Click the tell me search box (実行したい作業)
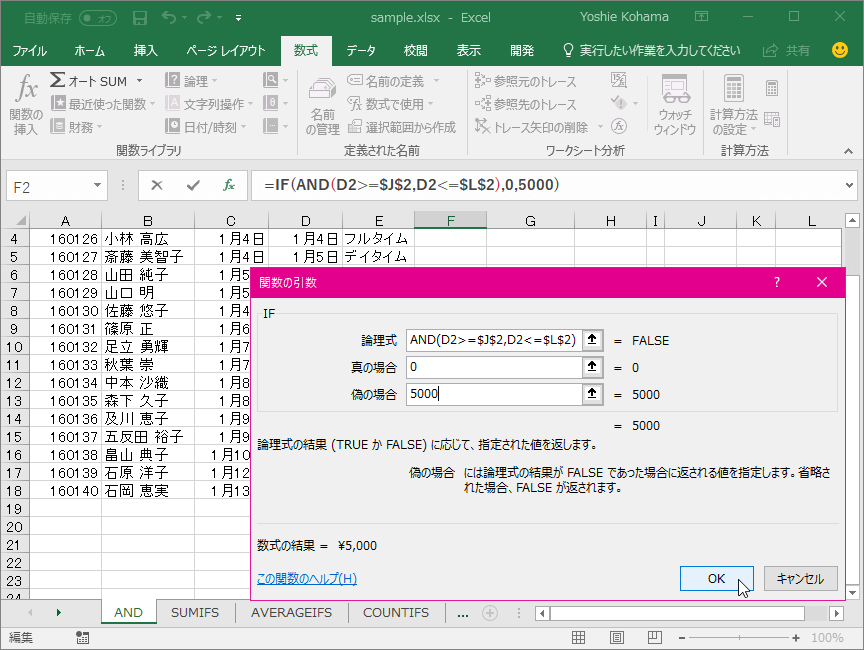 point(651,51)
